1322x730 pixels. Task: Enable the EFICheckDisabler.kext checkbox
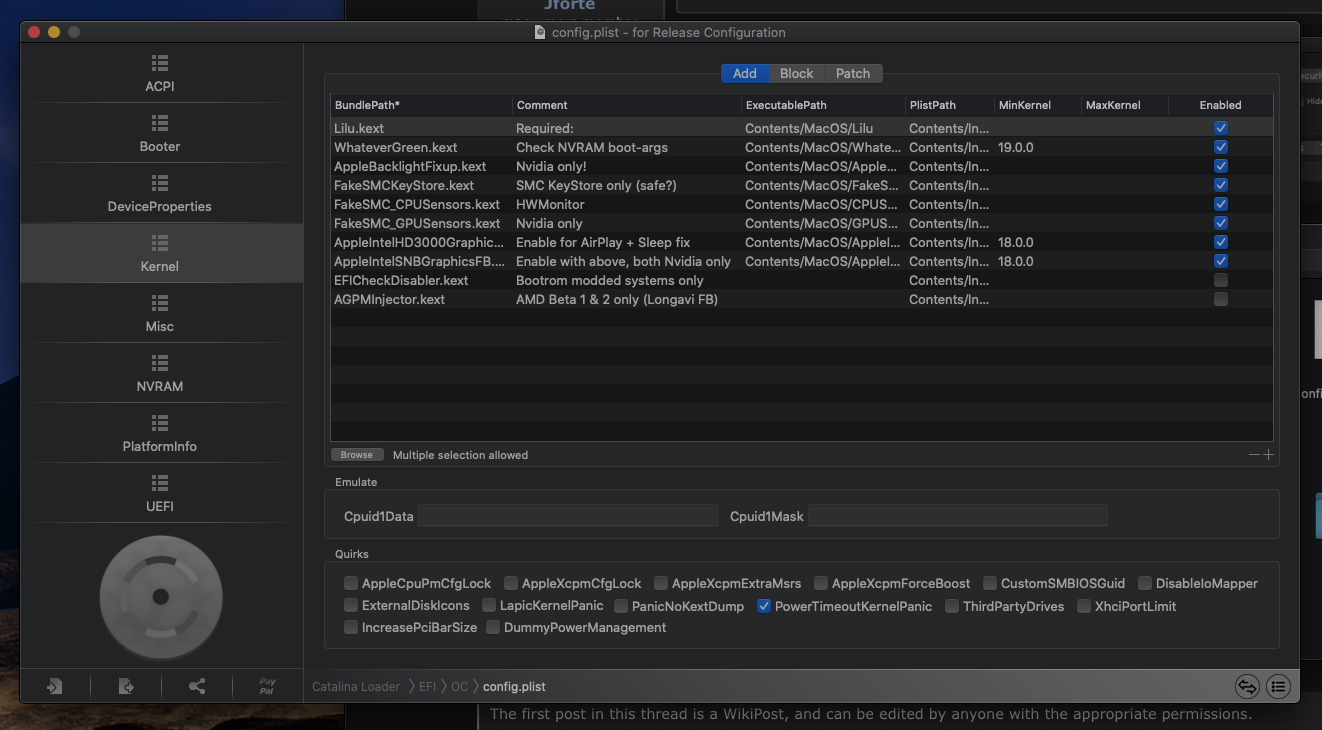click(1220, 280)
